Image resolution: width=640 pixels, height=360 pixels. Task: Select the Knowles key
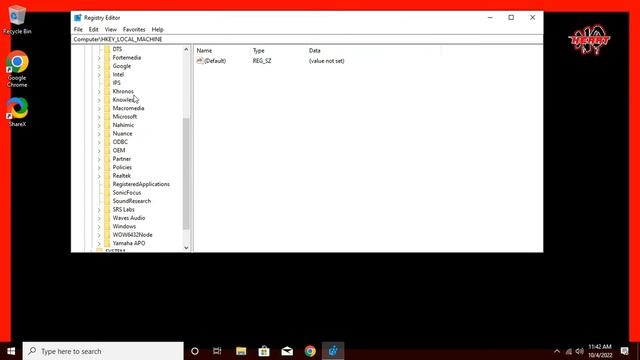click(x=123, y=100)
